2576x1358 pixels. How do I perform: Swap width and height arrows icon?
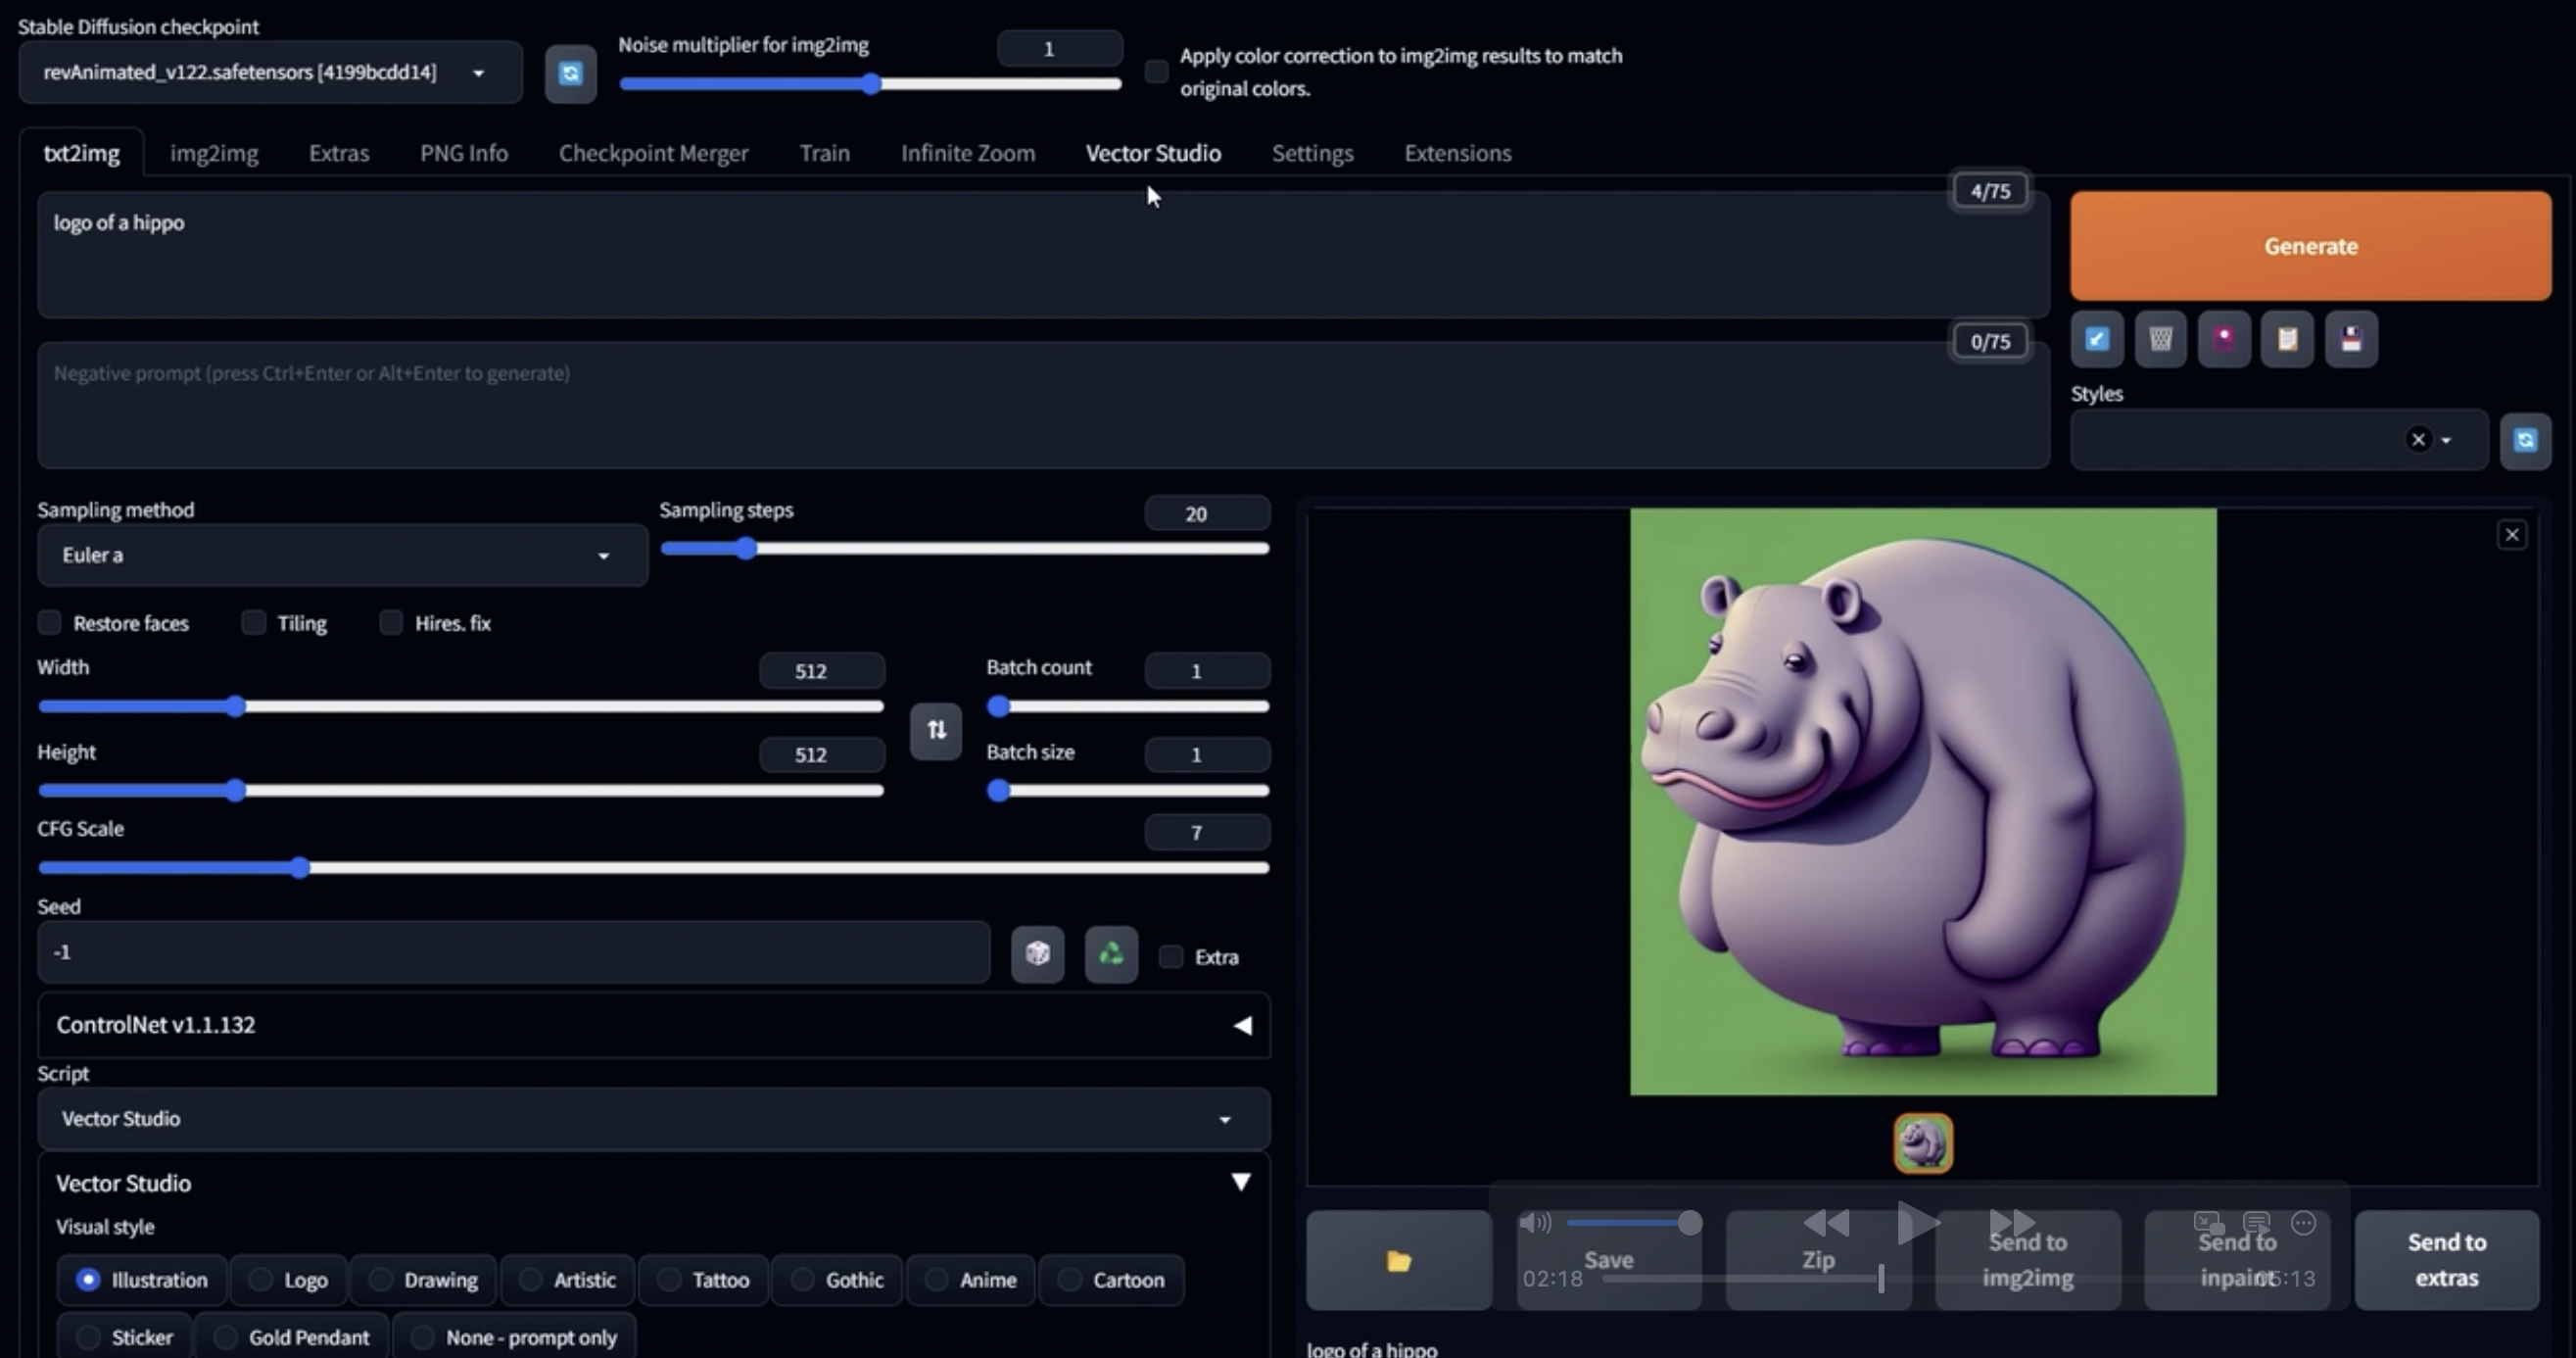pyautogui.click(x=935, y=730)
